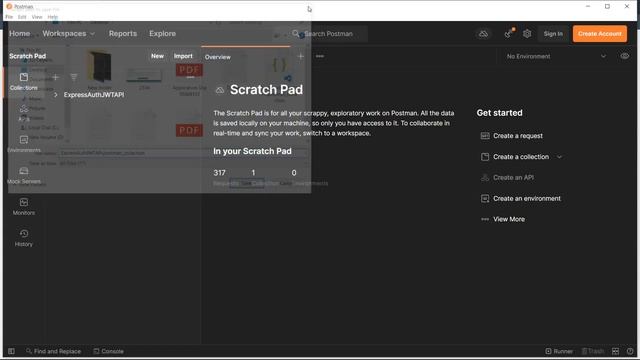Expand the Create a collection chevron
This screenshot has width=640, height=360.
pos(560,157)
